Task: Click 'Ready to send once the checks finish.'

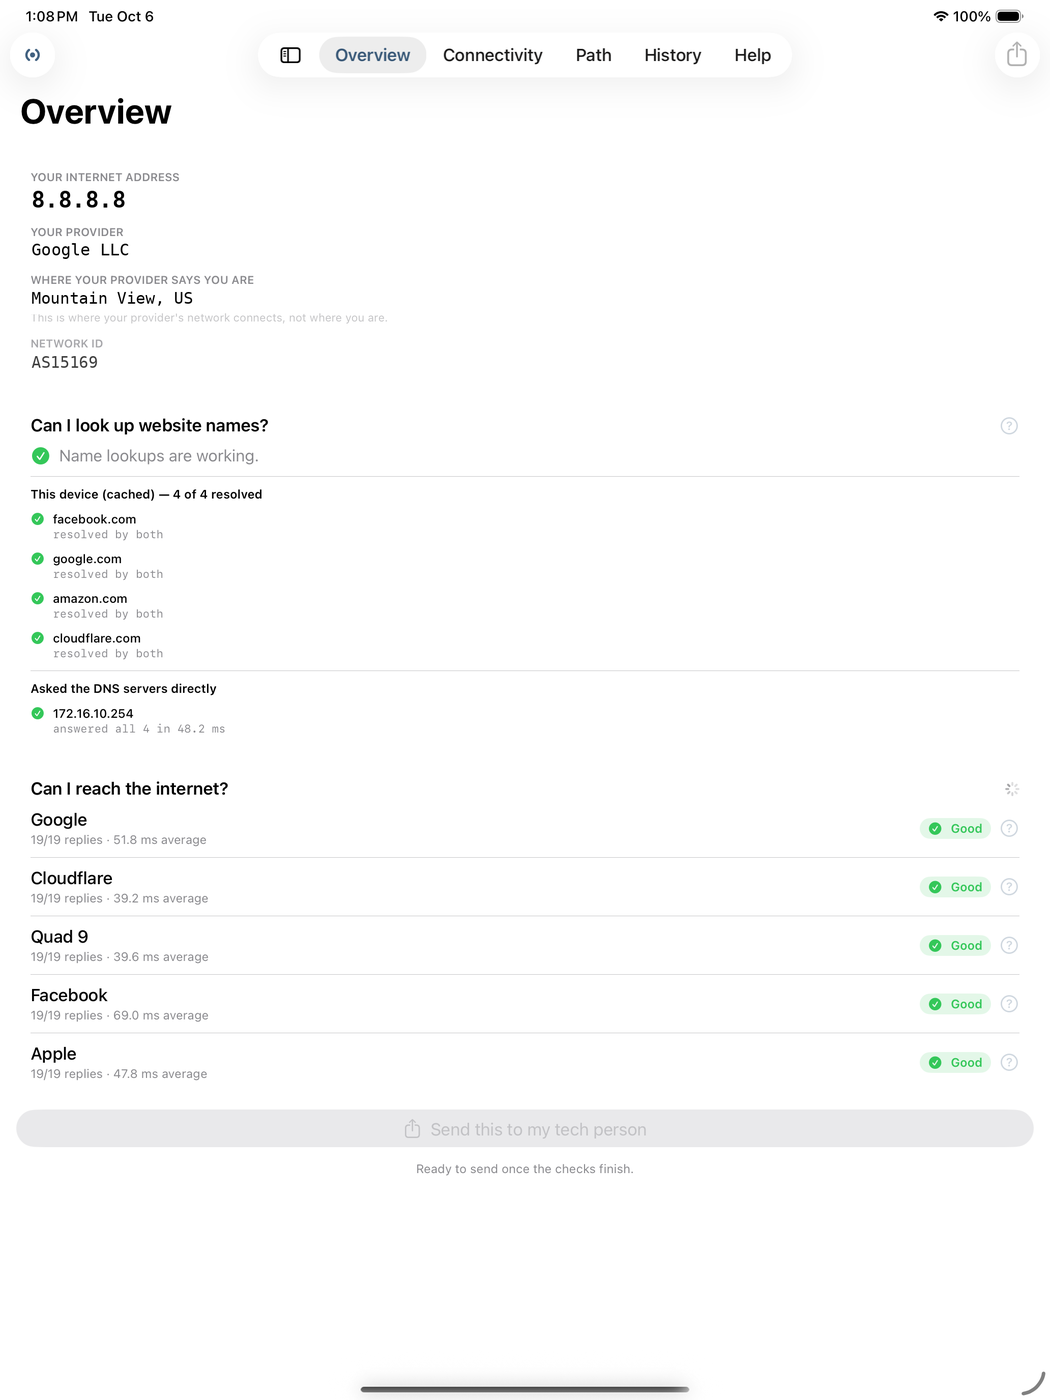Action: click(x=525, y=1169)
